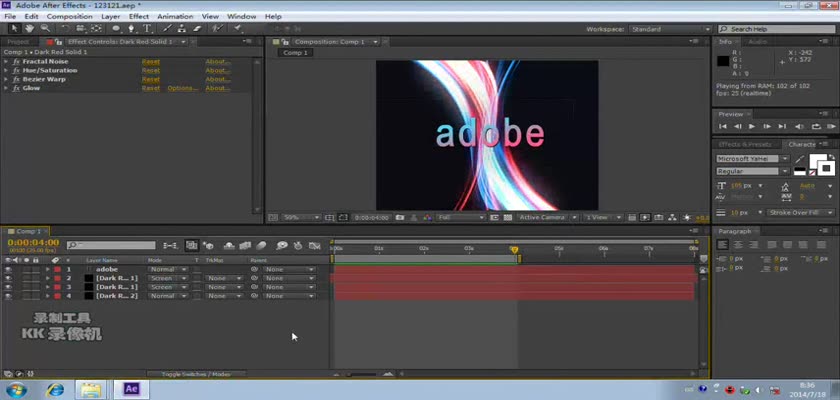
Task: Select the Horizontal Type tool
Action: [x=147, y=29]
